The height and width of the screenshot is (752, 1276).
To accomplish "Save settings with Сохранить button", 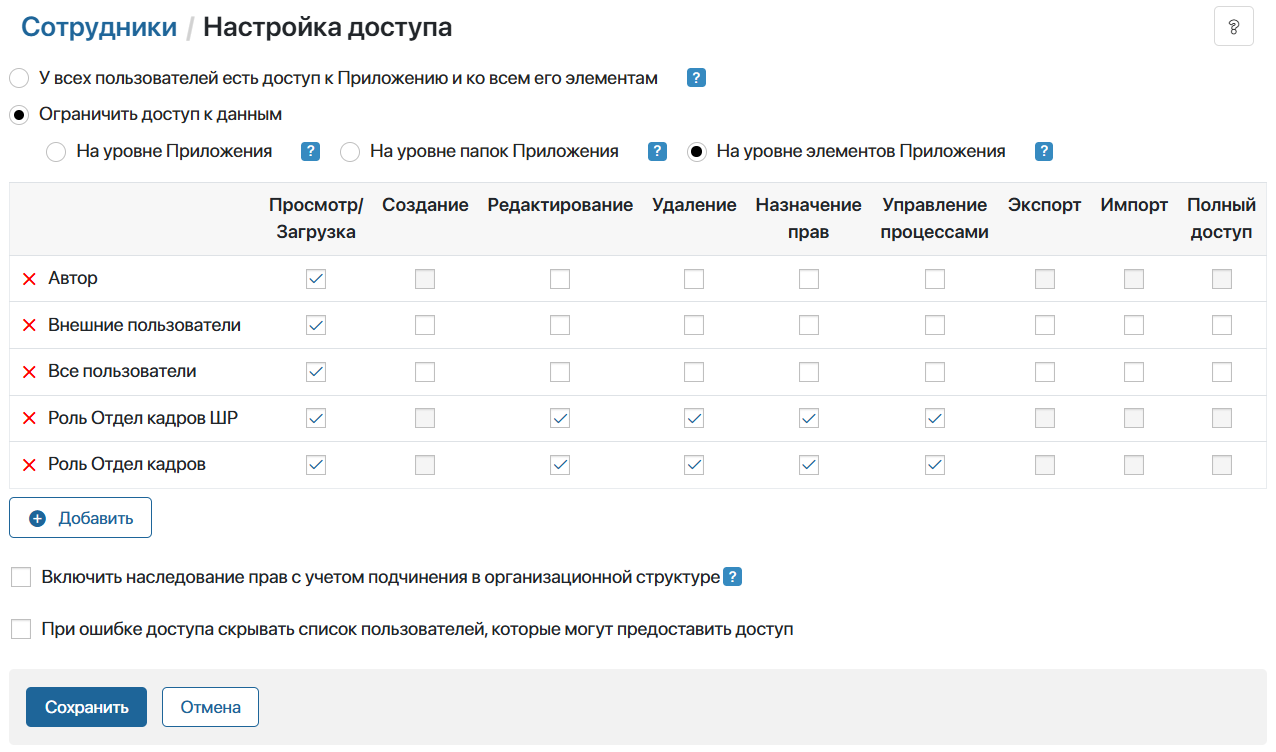I will [x=86, y=707].
